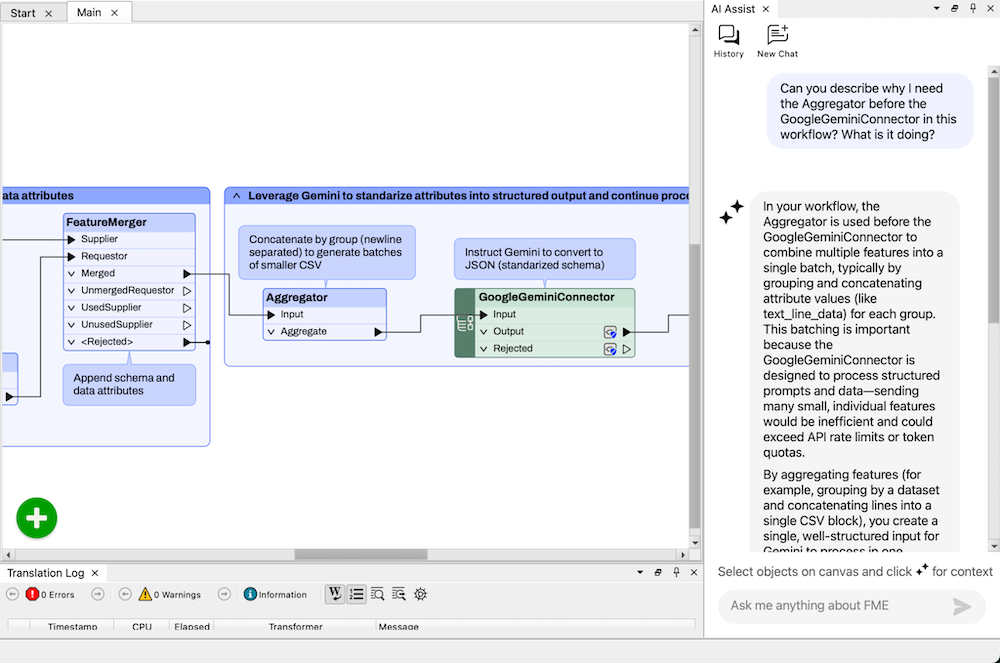Image resolution: width=1000 pixels, height=663 pixels.
Task: Select the GoogleGeminiConnector transformer title
Action: (547, 297)
